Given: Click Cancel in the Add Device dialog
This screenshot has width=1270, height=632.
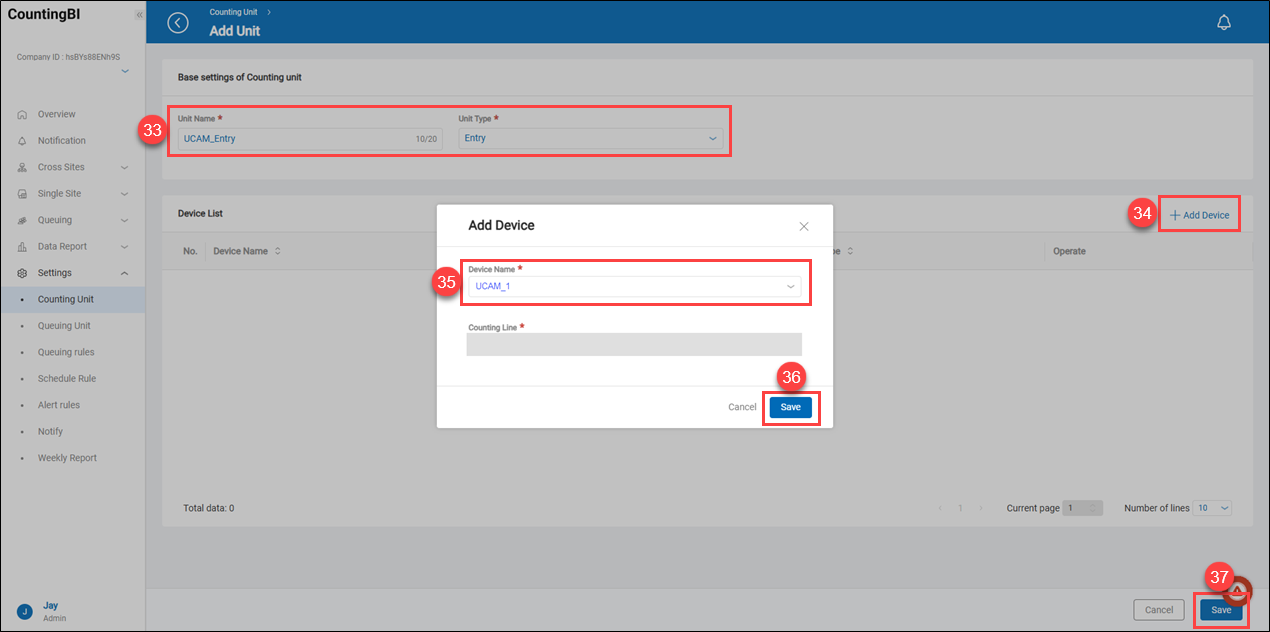Looking at the screenshot, I should coord(742,407).
